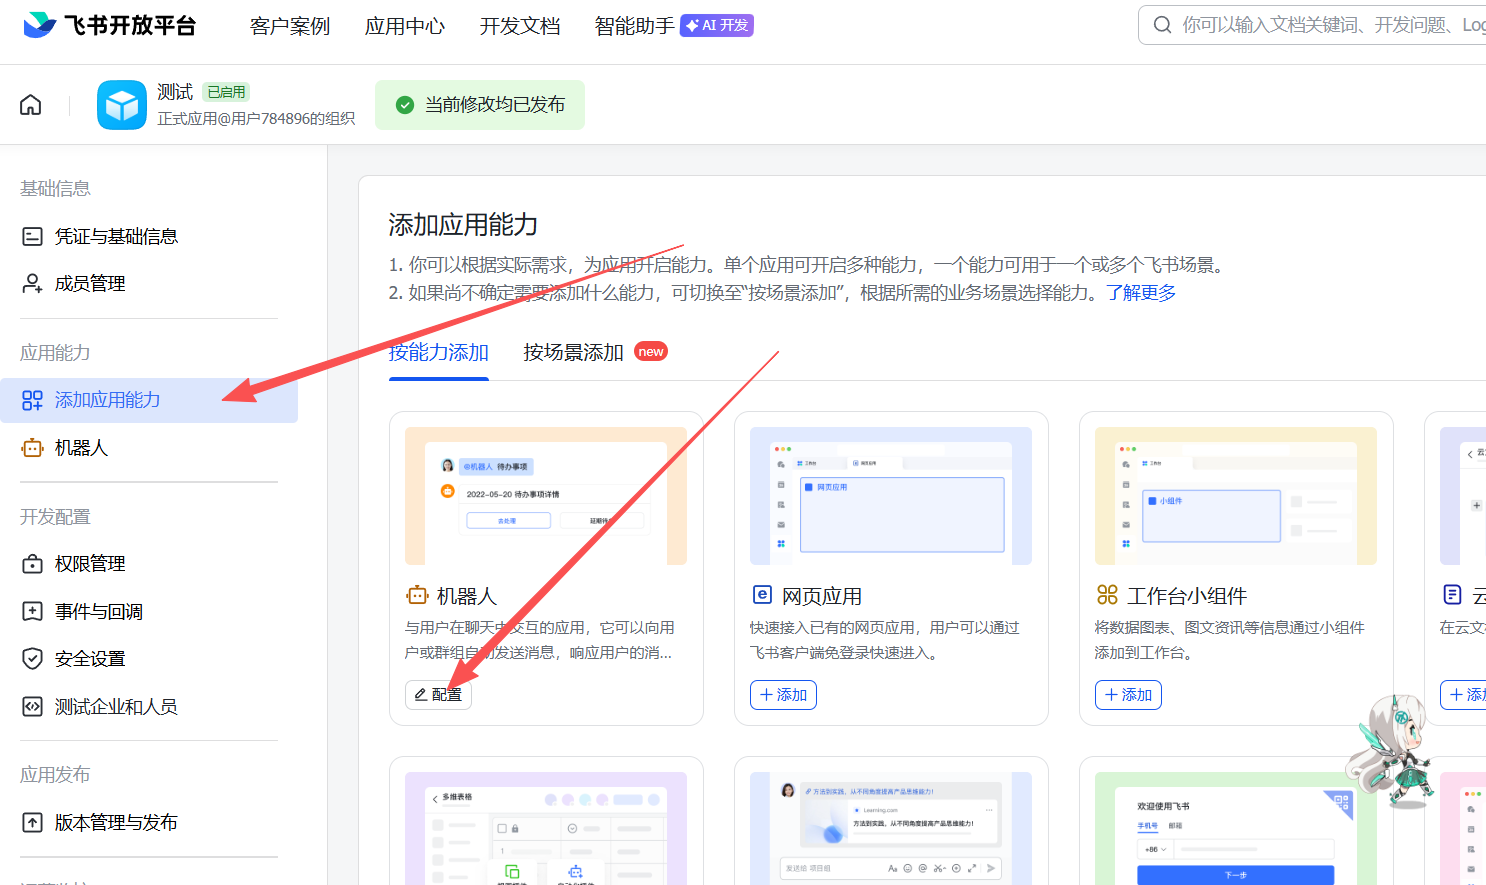Click 添加 button on 工作台小组件 card
Image resolution: width=1486 pixels, height=885 pixels.
point(1128,695)
